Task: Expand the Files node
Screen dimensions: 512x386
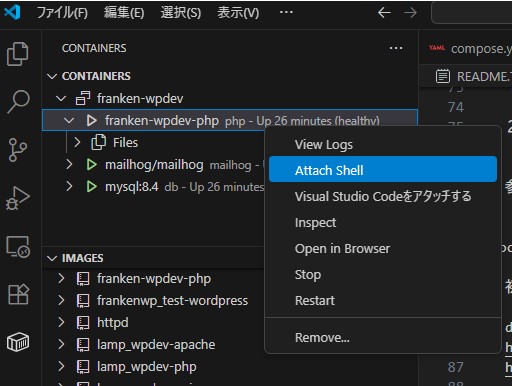Action: coord(77,142)
